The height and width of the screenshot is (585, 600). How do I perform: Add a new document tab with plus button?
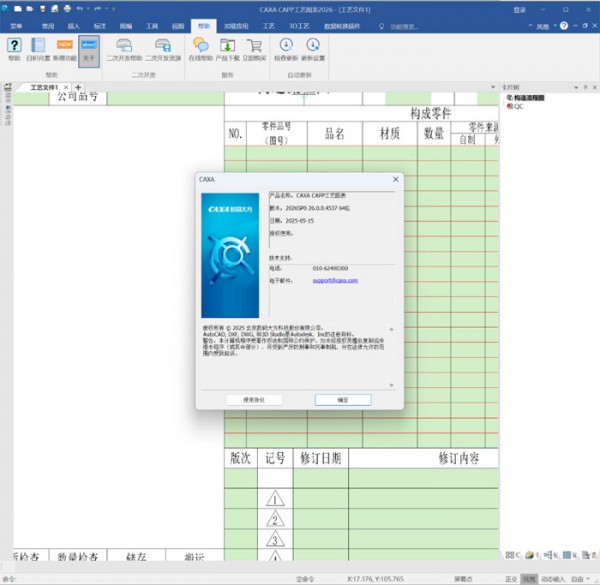tap(78, 87)
